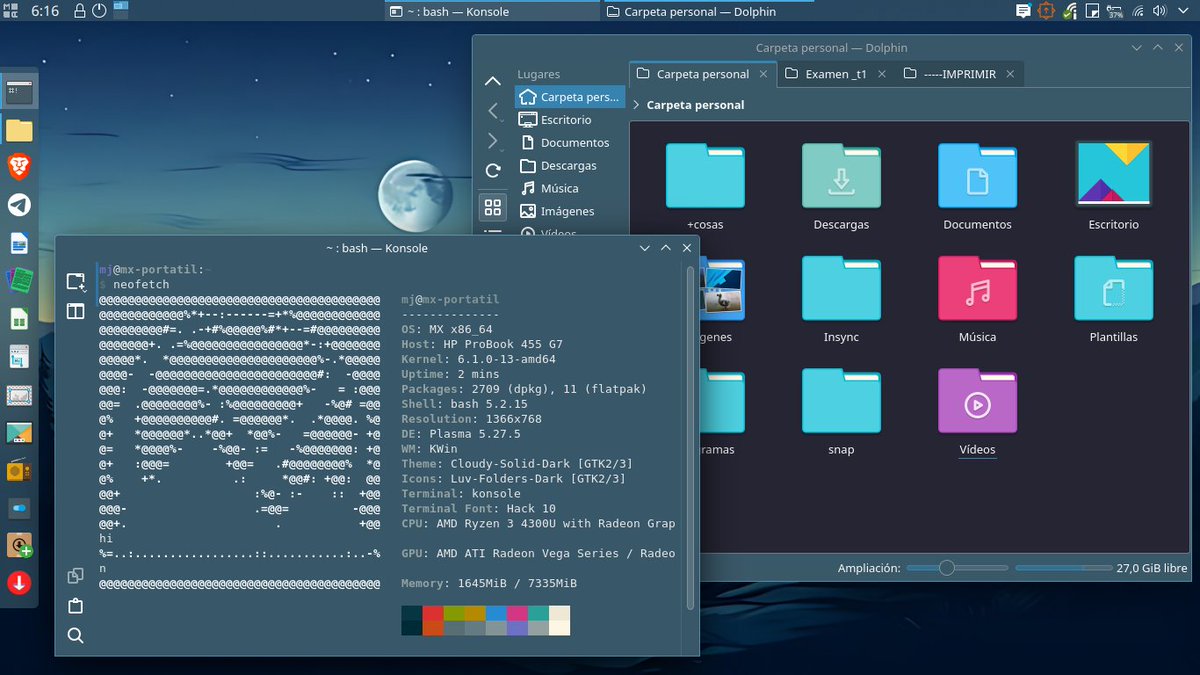Navigate back in Dolphin

click(x=492, y=111)
